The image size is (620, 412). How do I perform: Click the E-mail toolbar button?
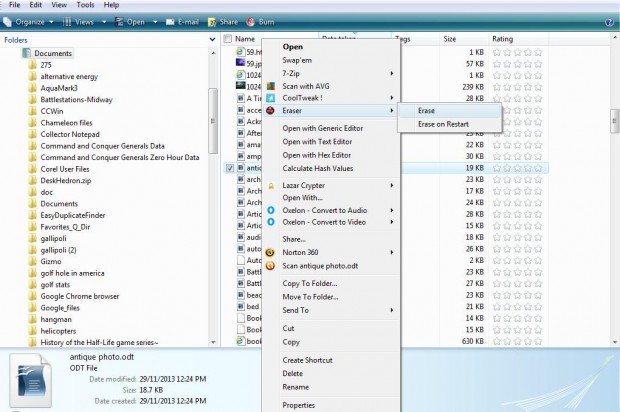coord(182,22)
